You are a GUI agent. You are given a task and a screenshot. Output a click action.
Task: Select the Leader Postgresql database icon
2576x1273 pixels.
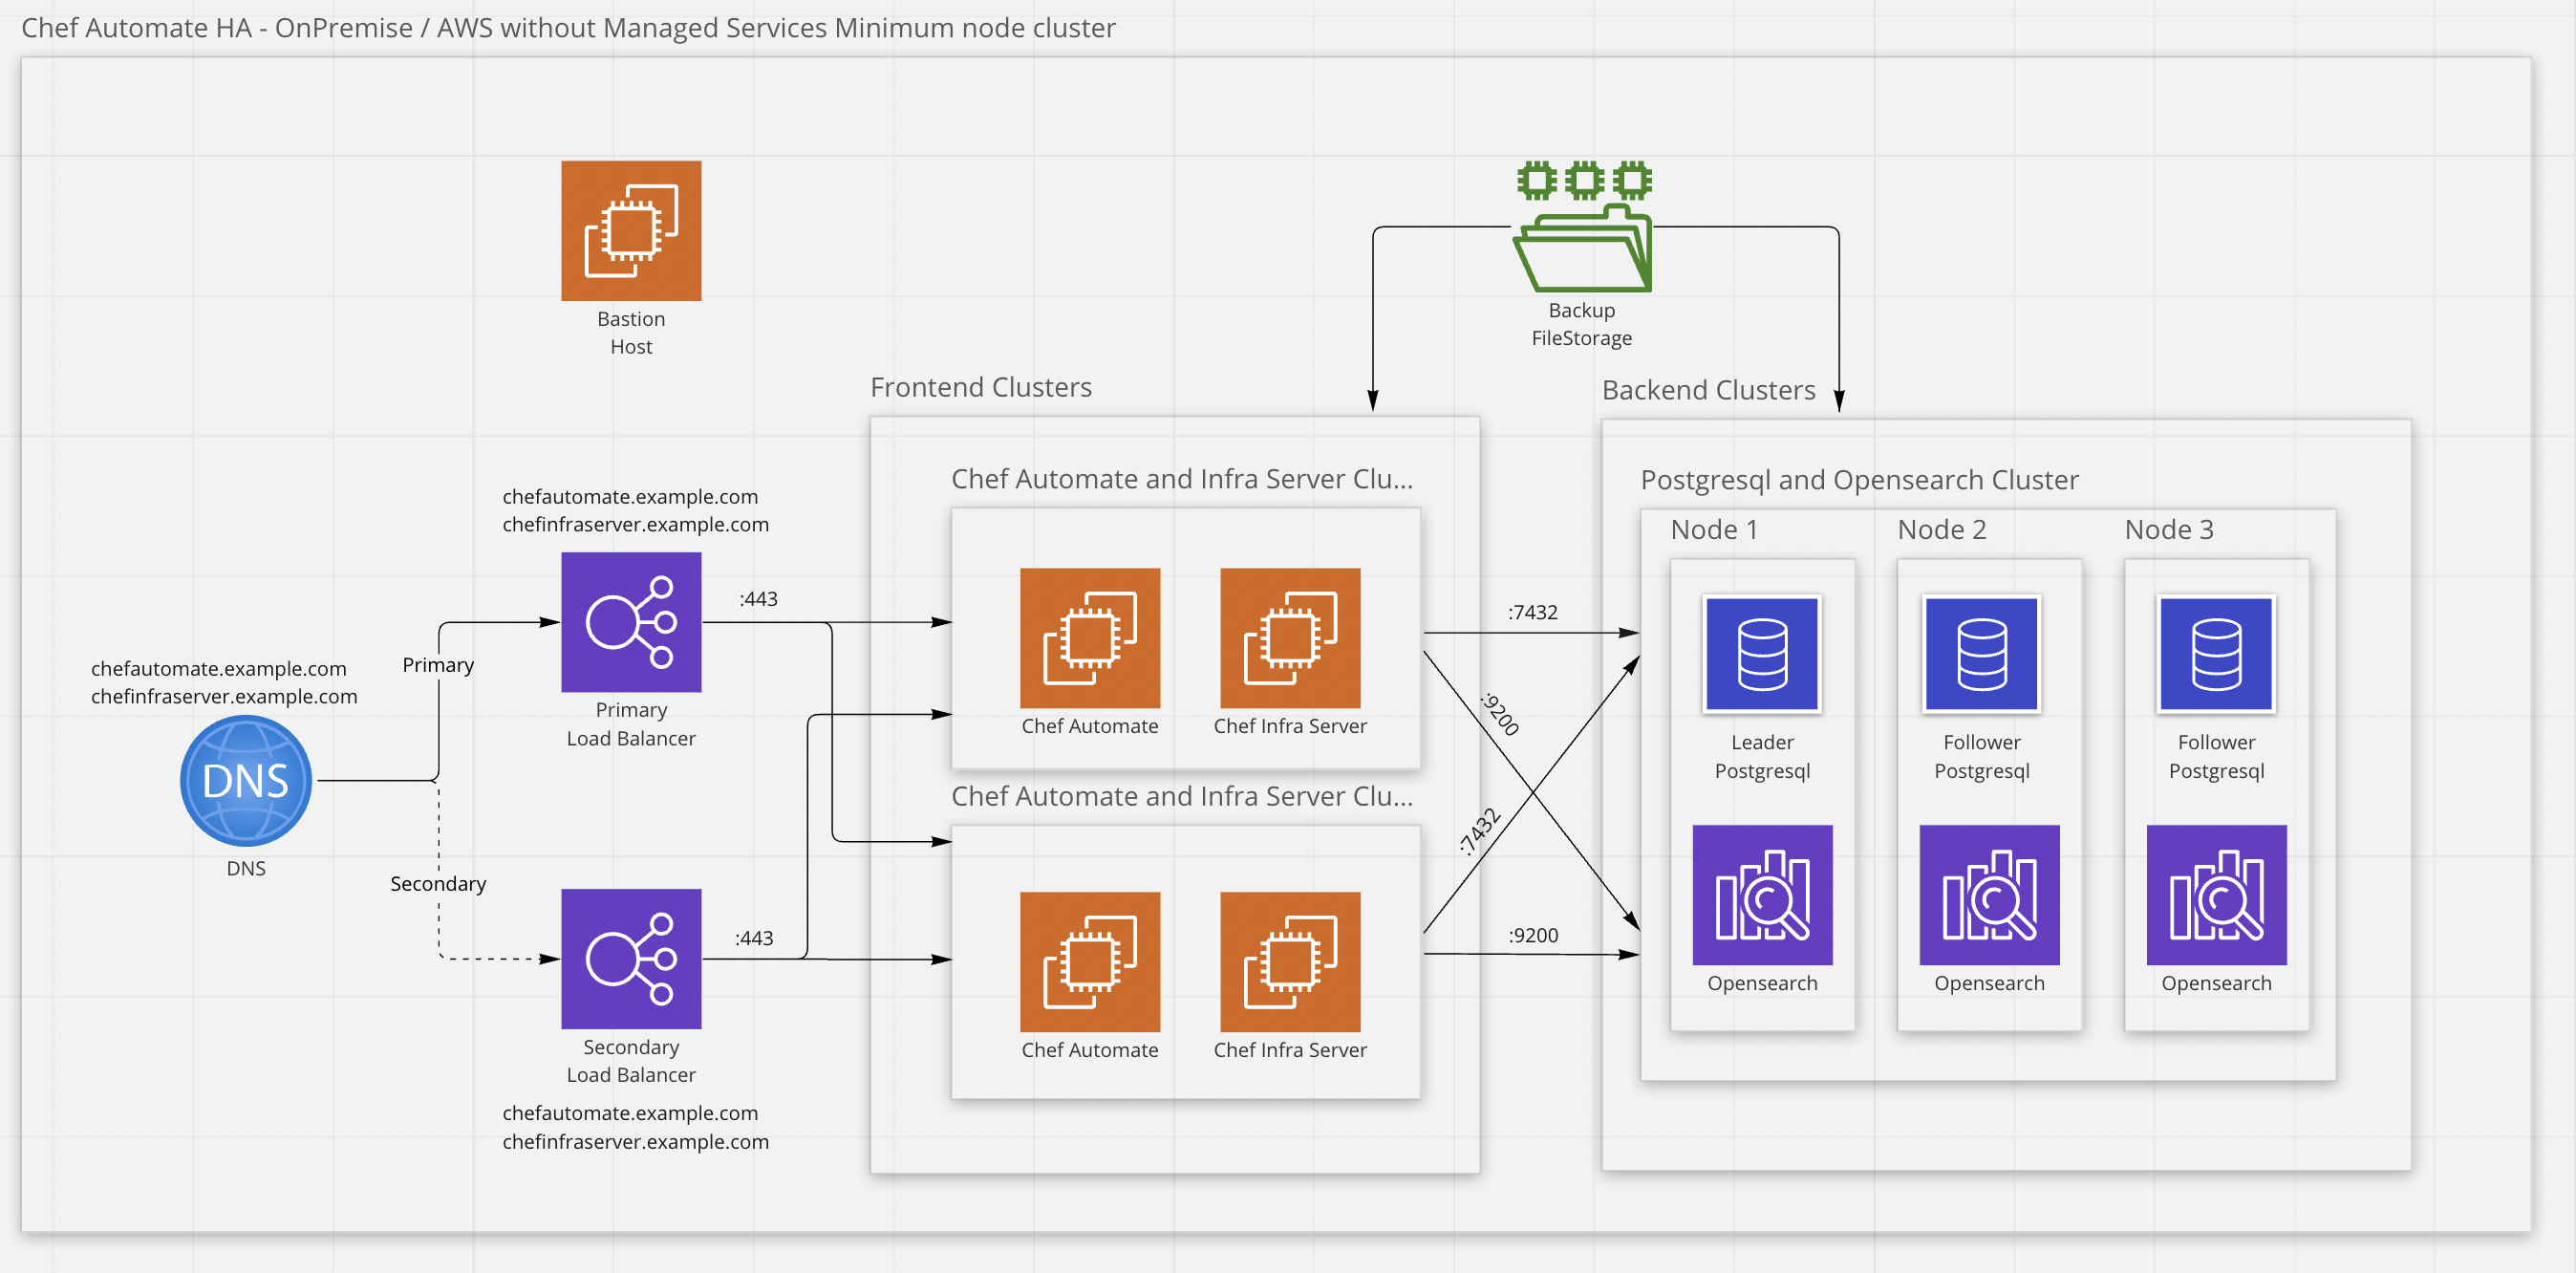click(x=1762, y=654)
